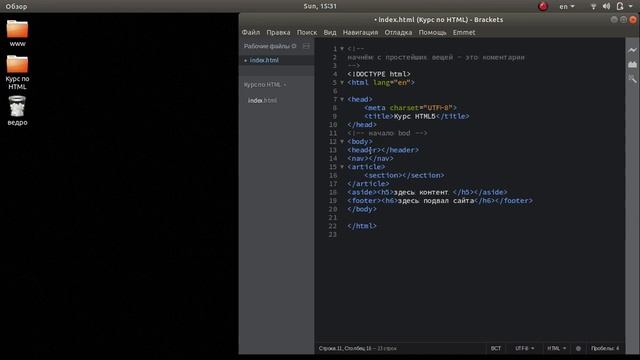Toggle the ВСТ insert mode indicator
This screenshot has width=640, height=360.
496,349
